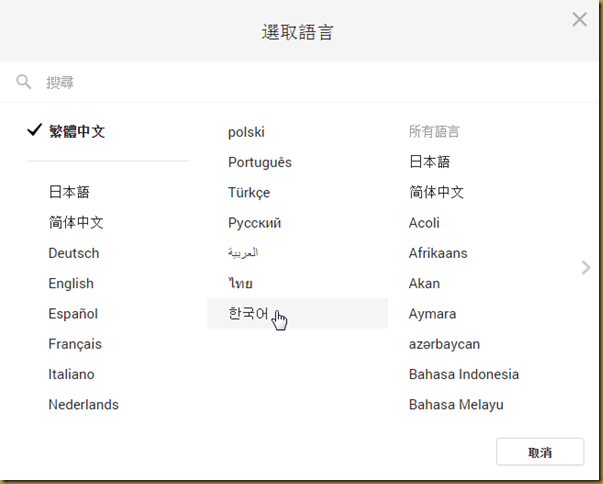Select the checked 繁體中文 language
The height and width of the screenshot is (484, 603).
77,131
